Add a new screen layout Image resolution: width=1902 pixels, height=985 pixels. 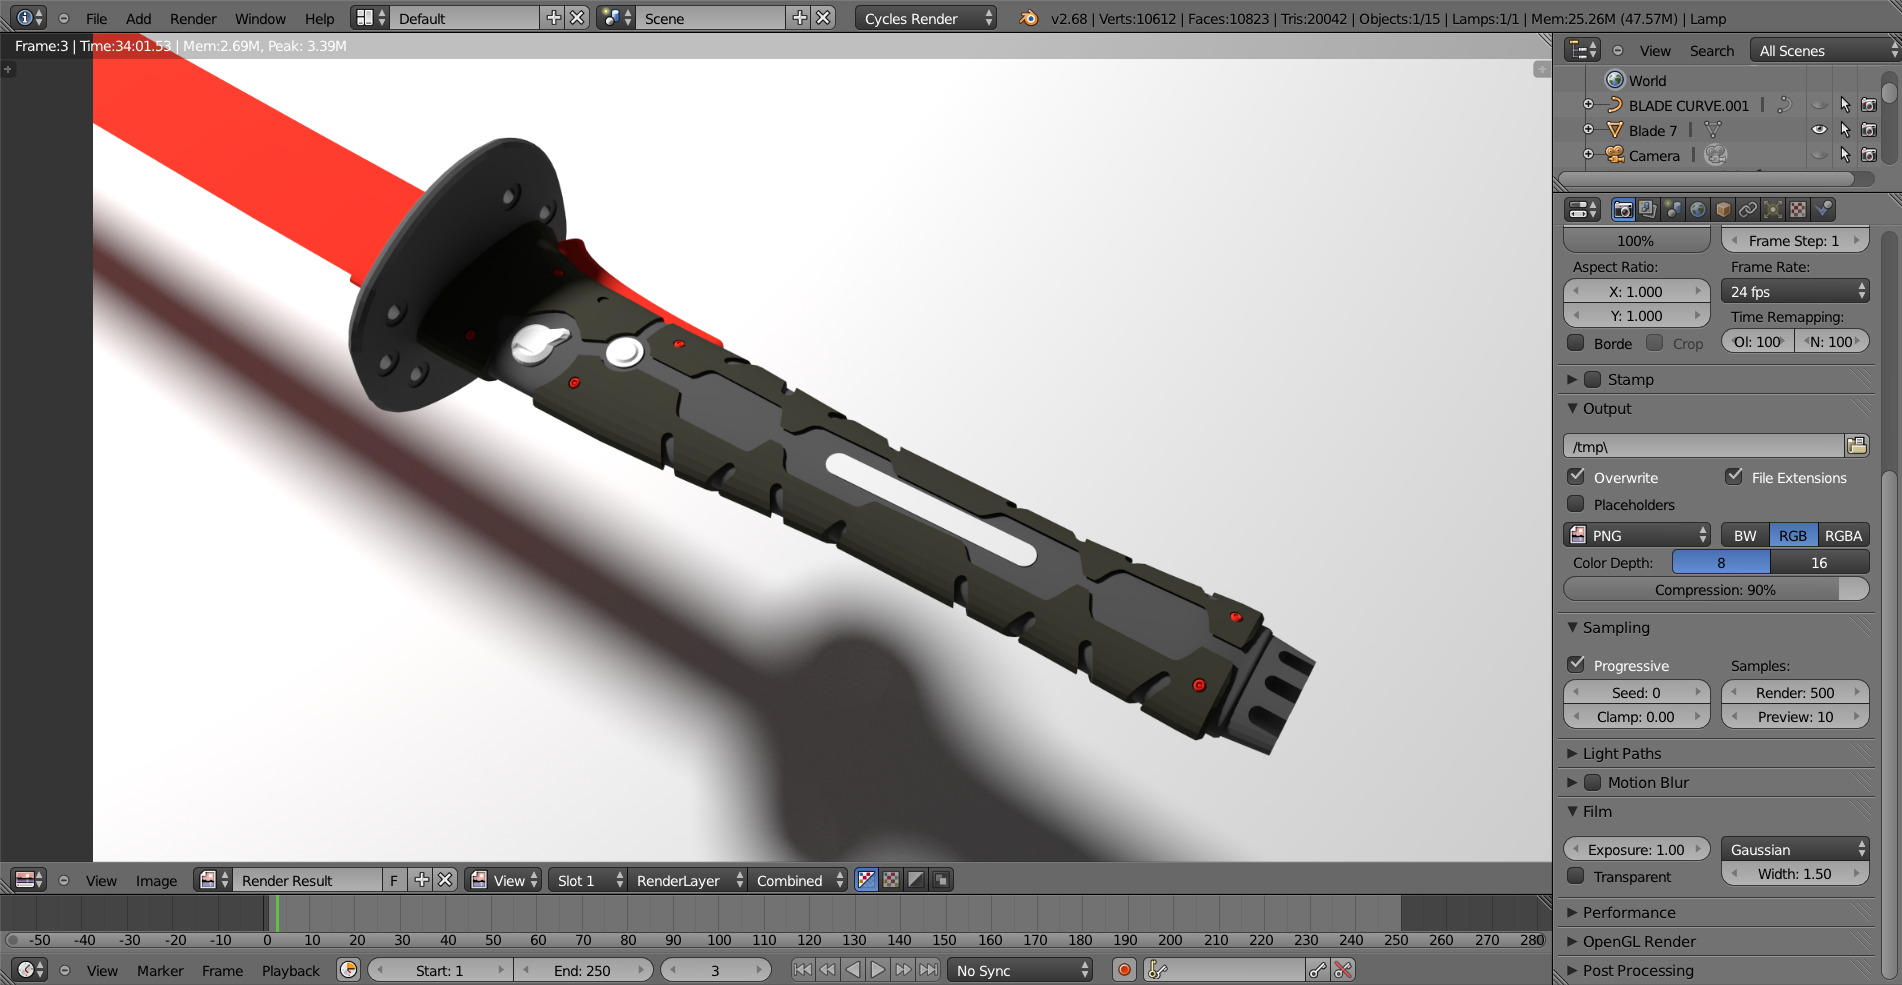[553, 18]
